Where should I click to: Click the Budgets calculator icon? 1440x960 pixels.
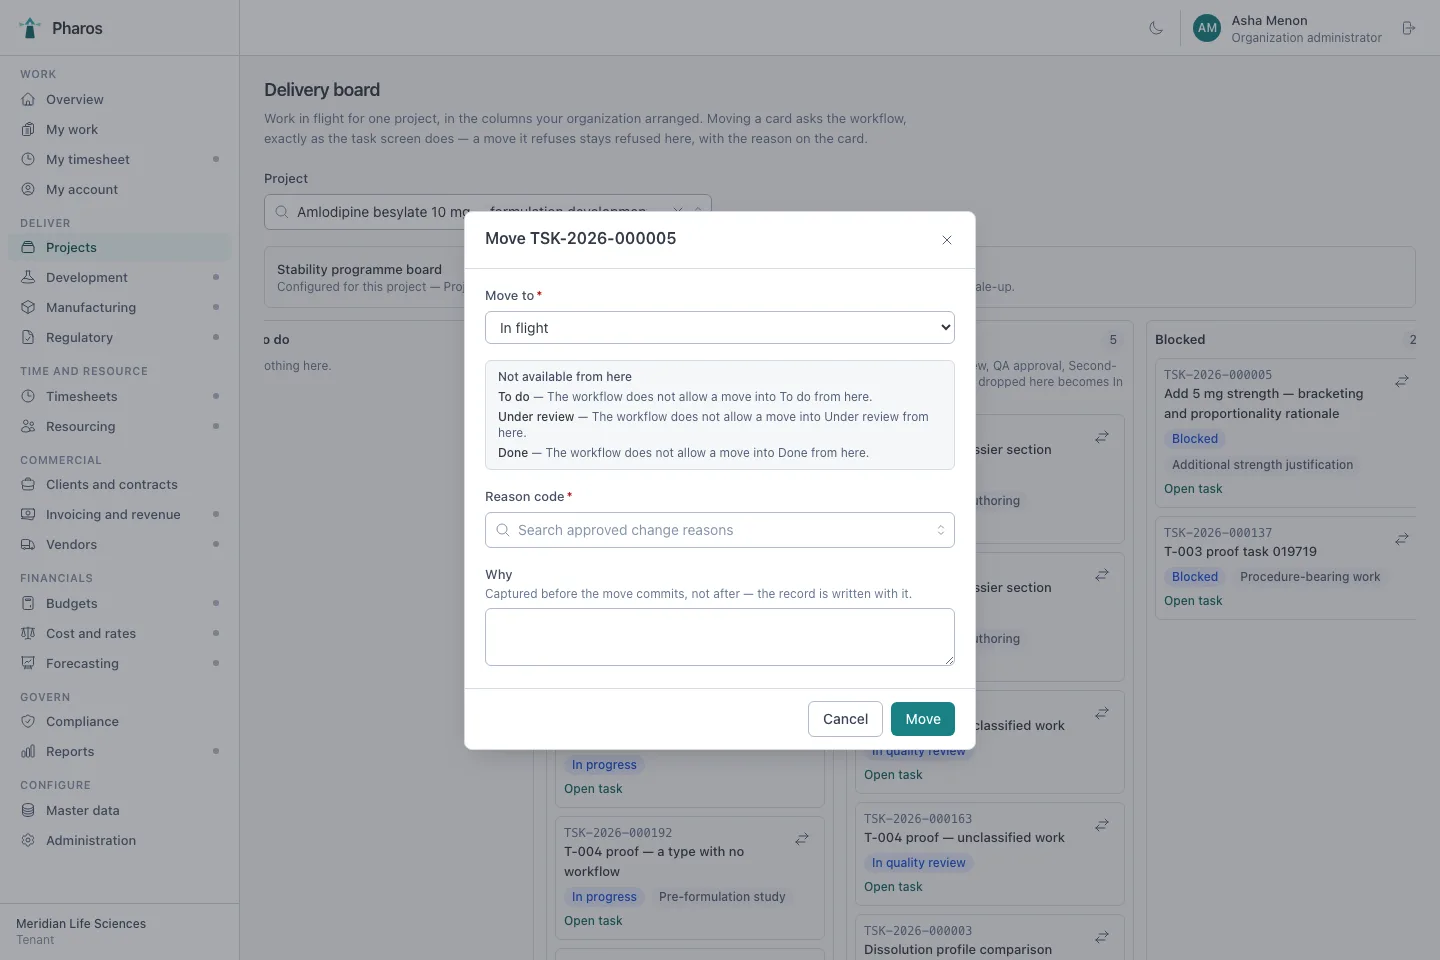(28, 603)
